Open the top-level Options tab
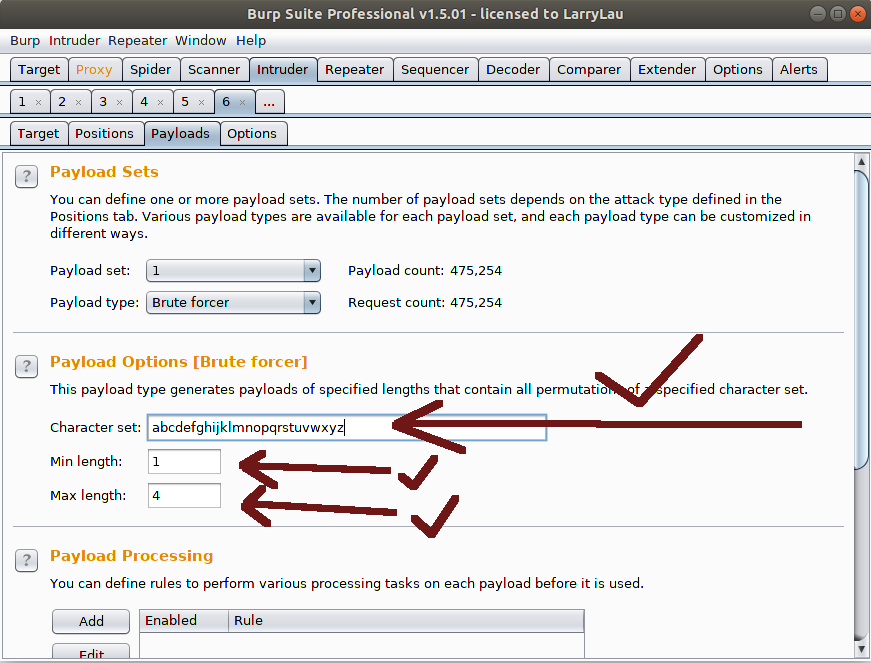 pyautogui.click(x=738, y=69)
